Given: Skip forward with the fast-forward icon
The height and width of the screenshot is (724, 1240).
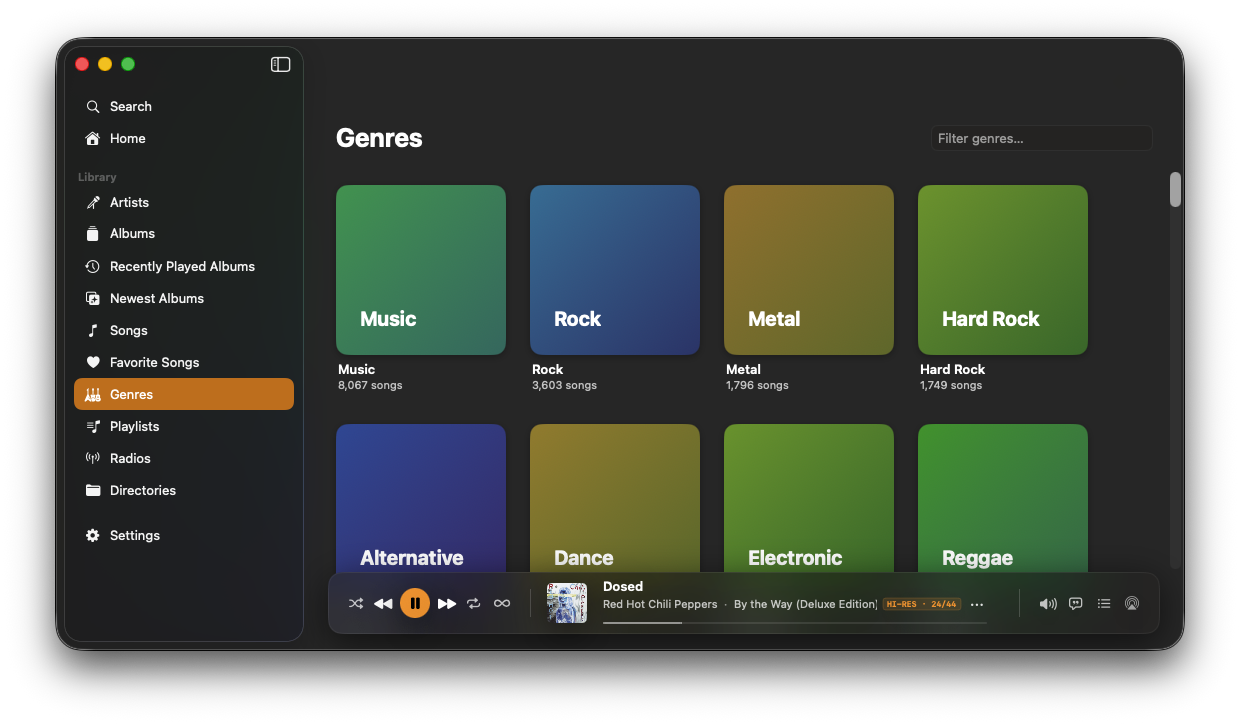Looking at the screenshot, I should tap(446, 603).
